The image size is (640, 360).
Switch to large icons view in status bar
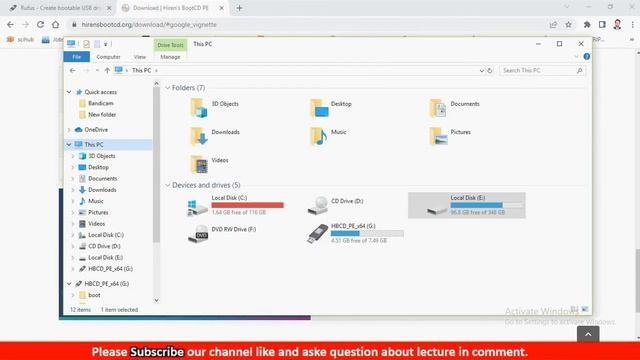click(585, 309)
